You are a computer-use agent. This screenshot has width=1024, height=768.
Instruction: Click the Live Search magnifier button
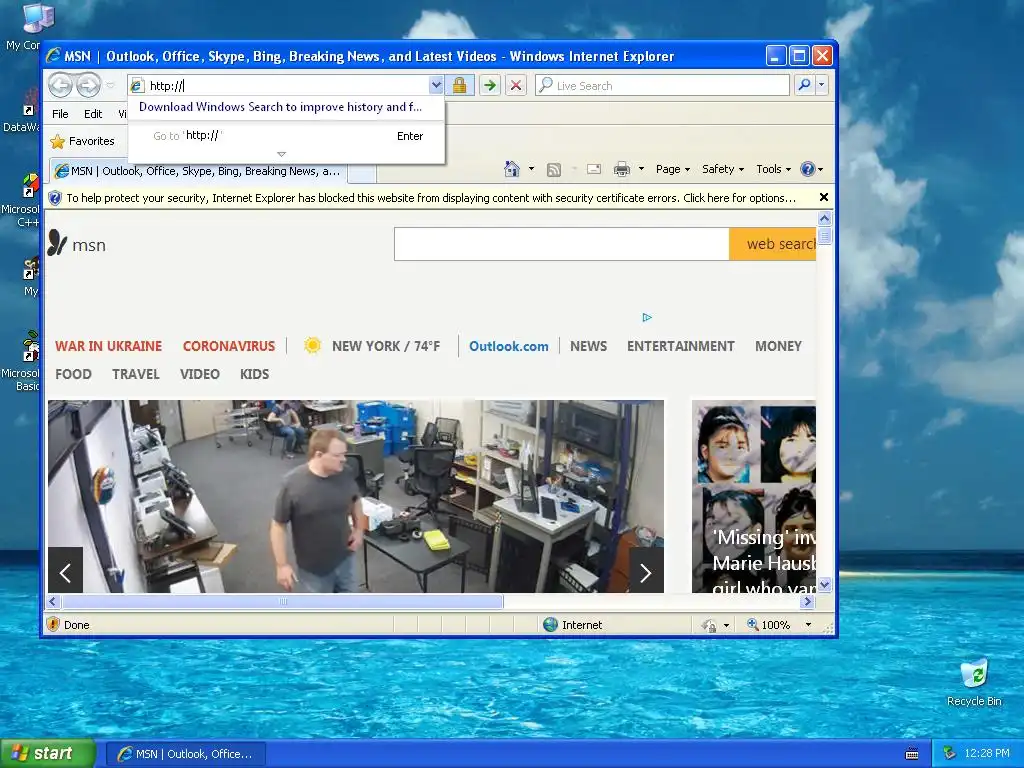click(805, 85)
